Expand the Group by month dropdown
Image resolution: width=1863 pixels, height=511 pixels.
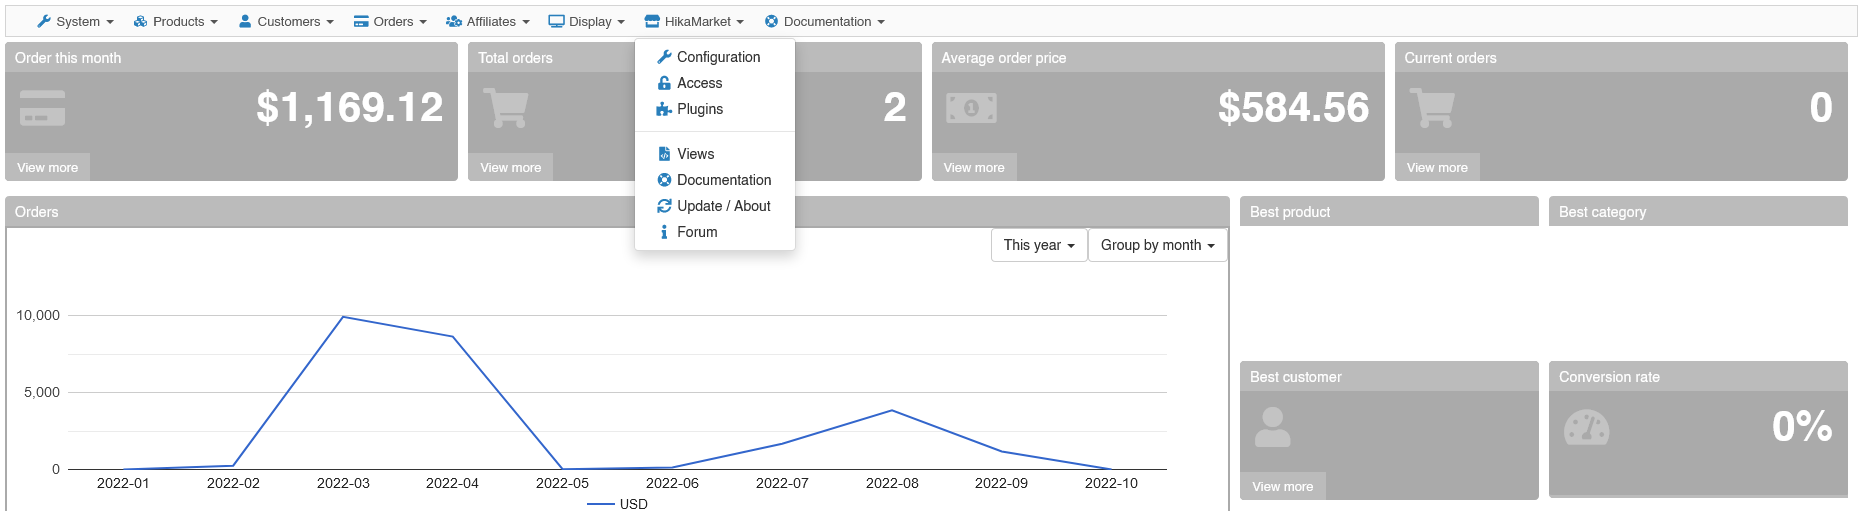coord(1157,245)
